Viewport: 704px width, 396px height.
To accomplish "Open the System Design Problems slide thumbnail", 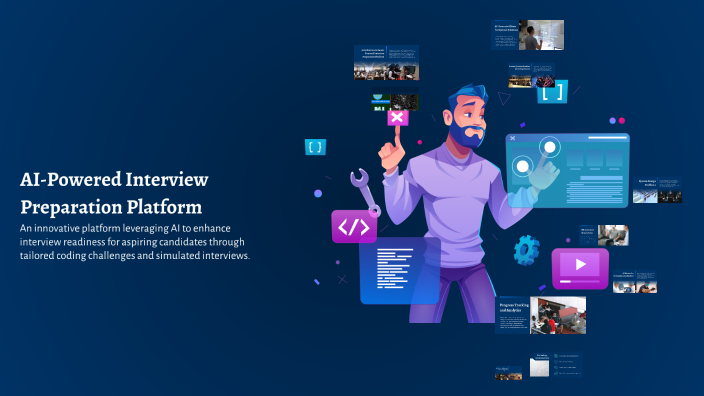I will click(x=657, y=190).
